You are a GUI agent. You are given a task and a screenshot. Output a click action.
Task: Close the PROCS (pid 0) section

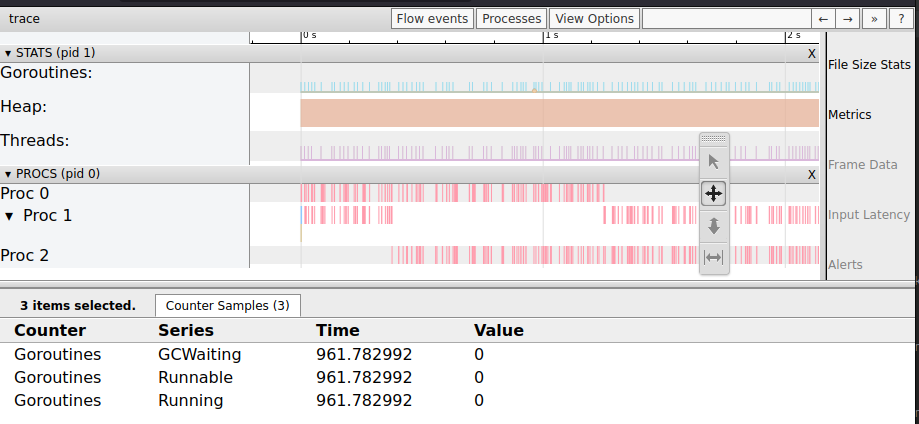tap(812, 175)
